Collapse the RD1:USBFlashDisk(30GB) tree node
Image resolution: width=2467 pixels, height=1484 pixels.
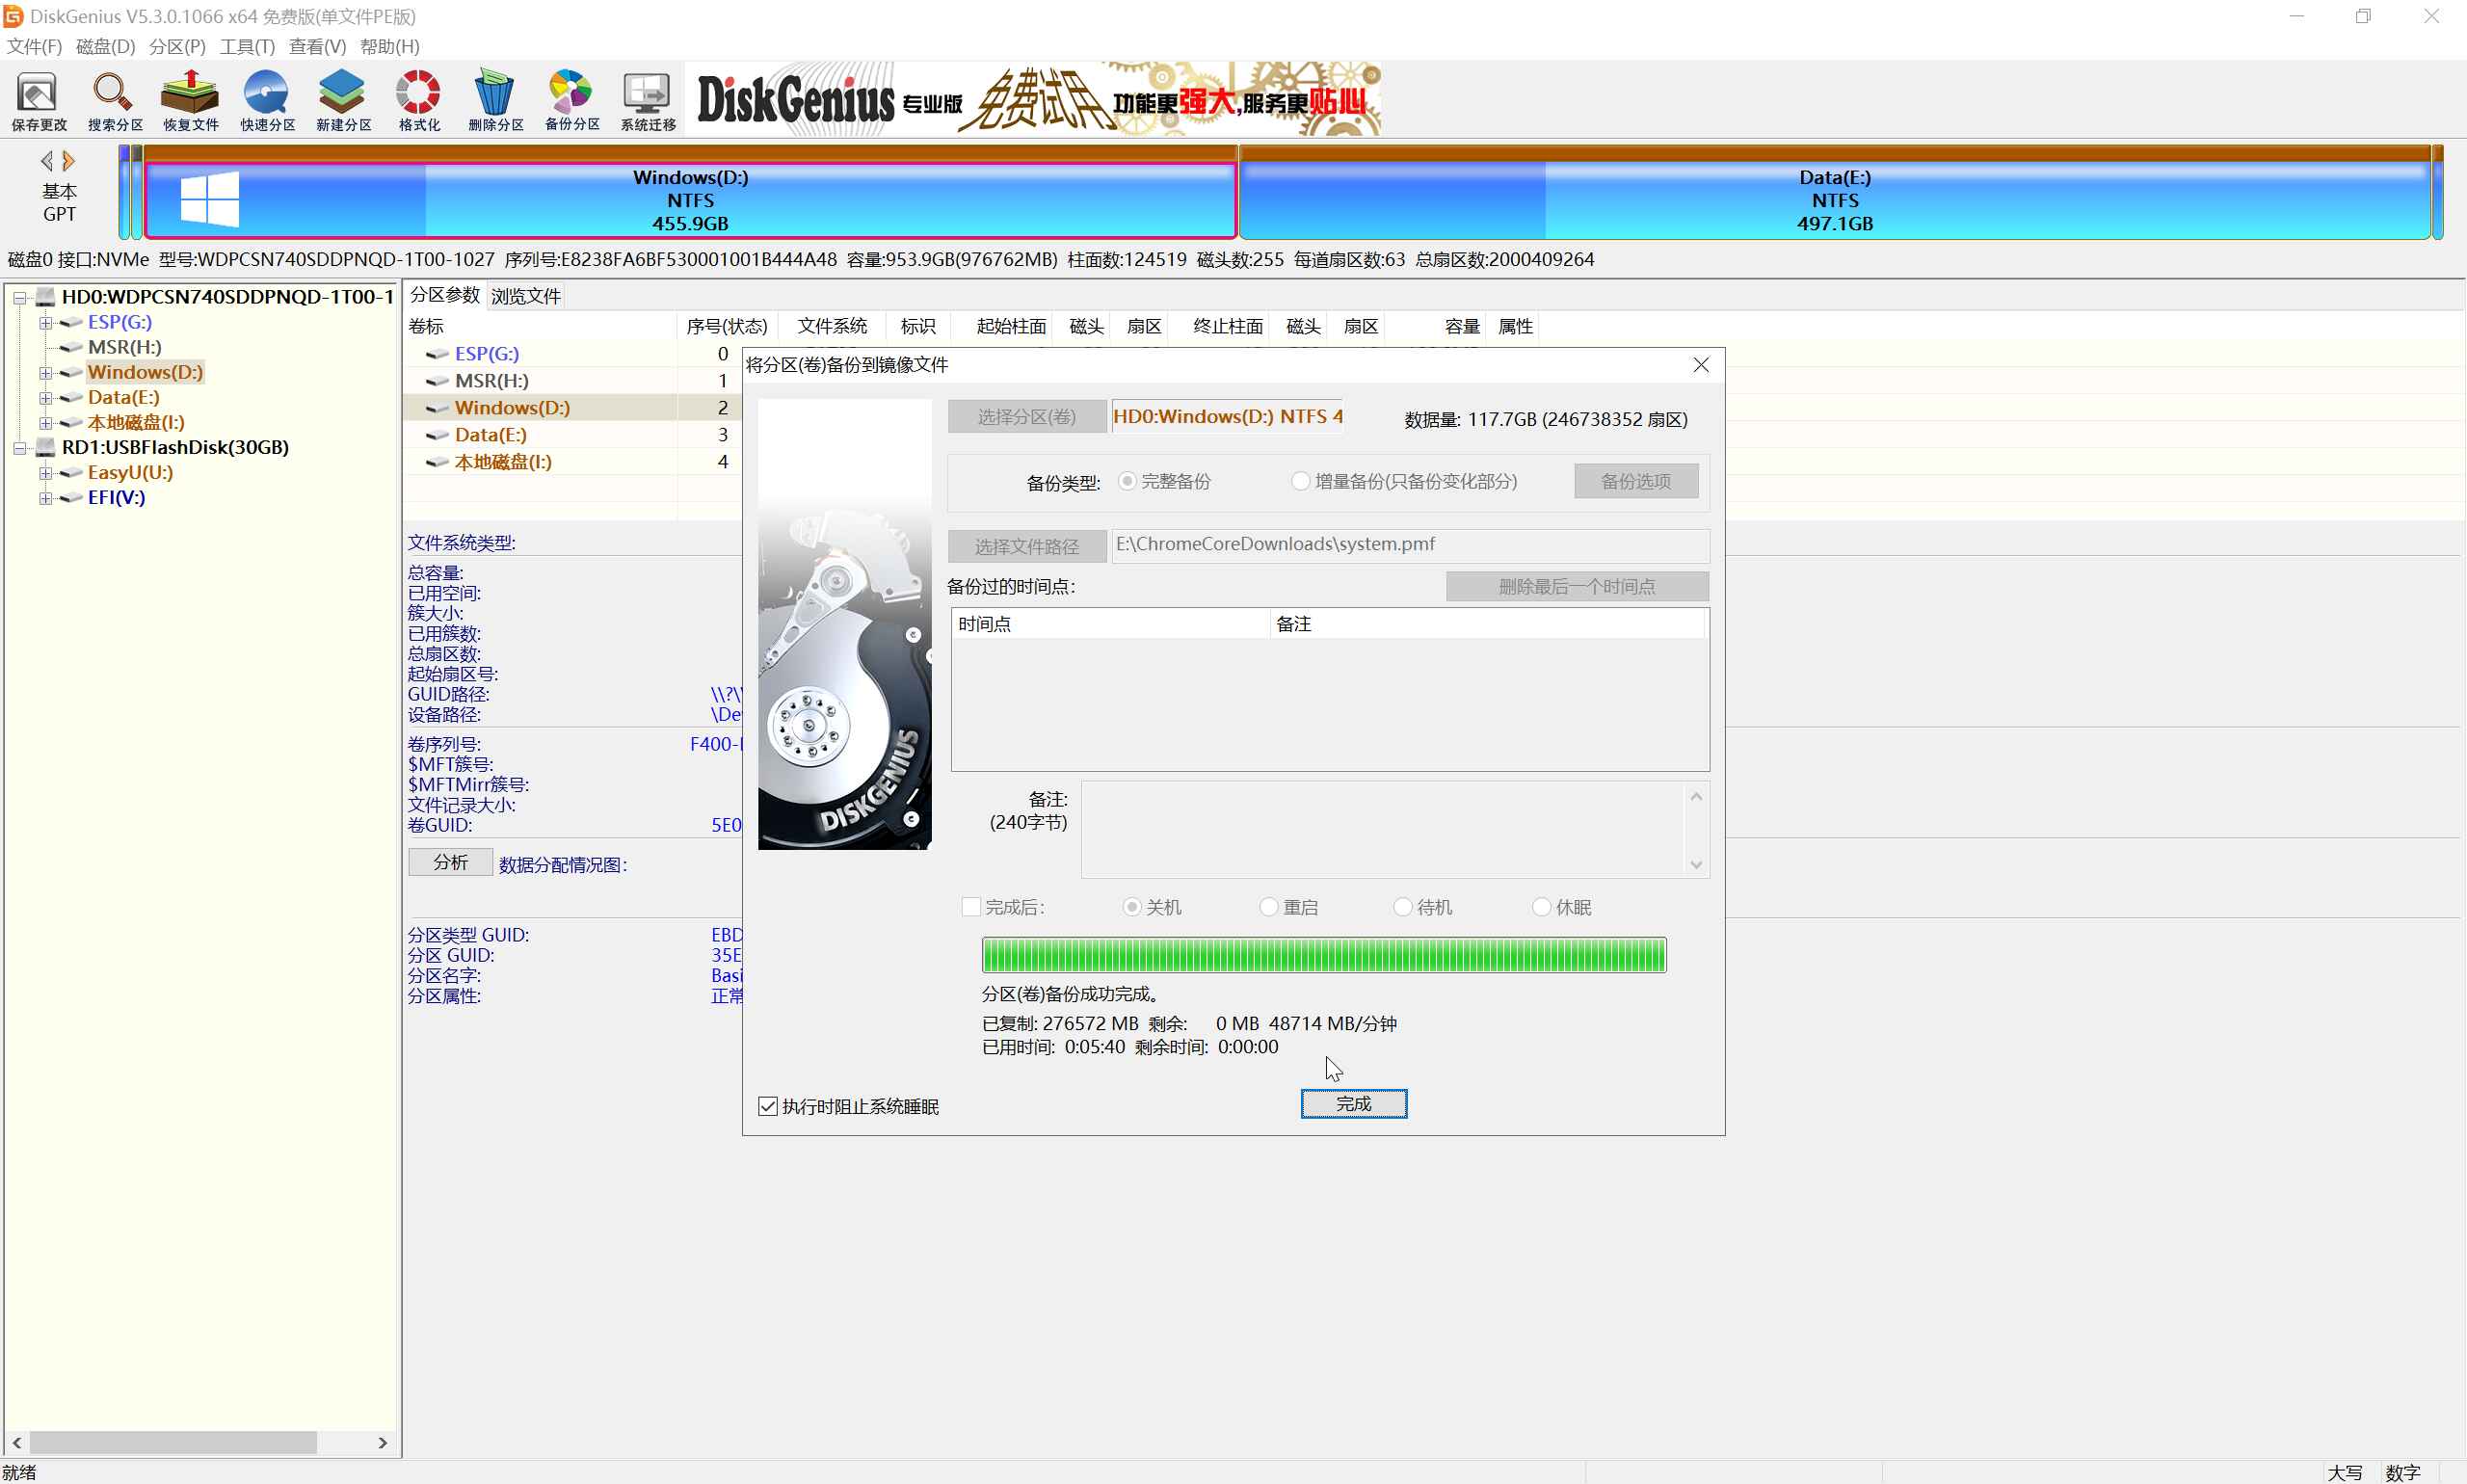(19, 448)
